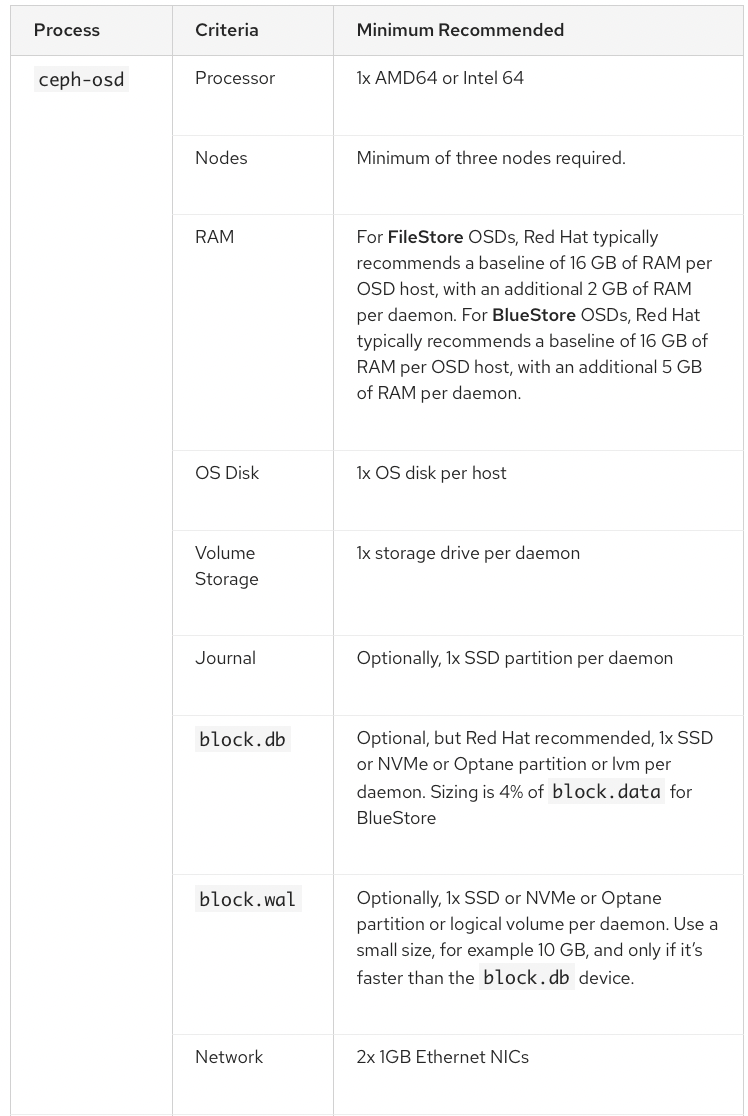Image resolution: width=748 pixels, height=1116 pixels.
Task: Click the block.wal code label
Action: click(248, 900)
